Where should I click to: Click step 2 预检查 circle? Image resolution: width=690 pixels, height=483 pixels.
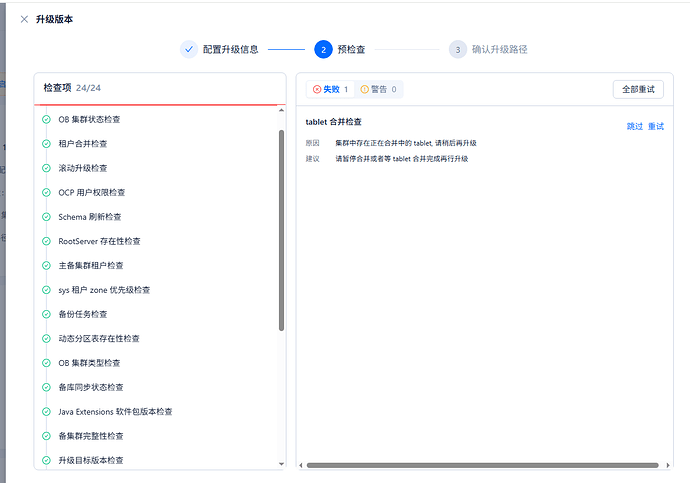click(x=323, y=49)
